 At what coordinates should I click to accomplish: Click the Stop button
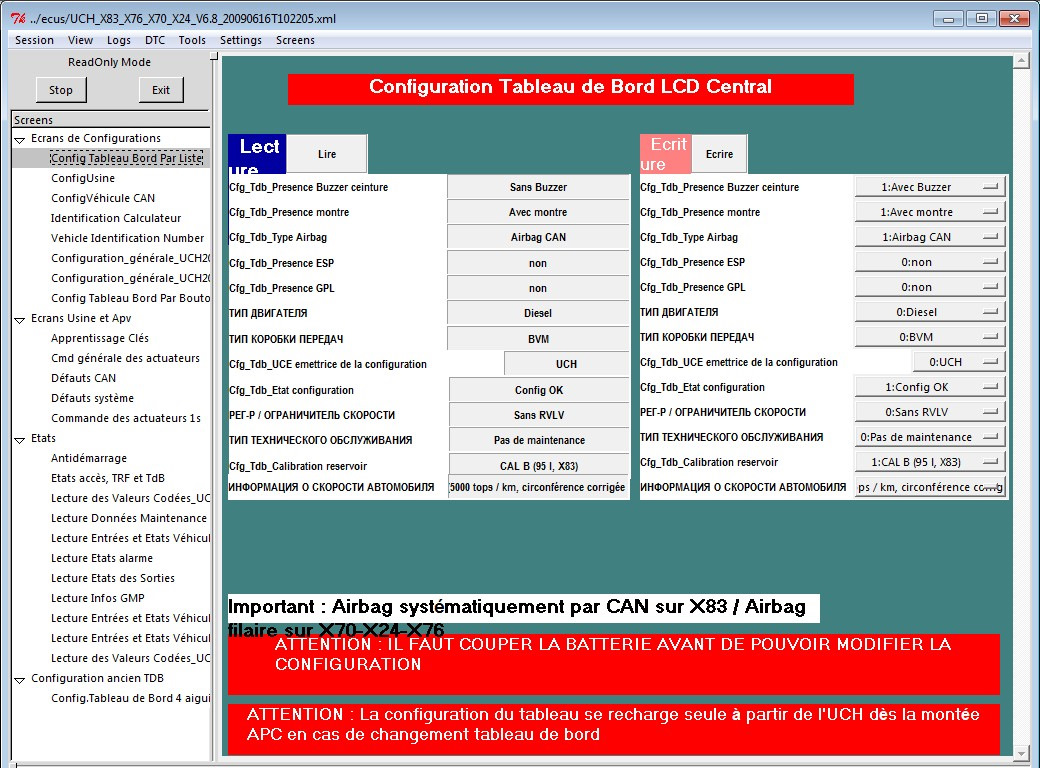pyautogui.click(x=60, y=90)
